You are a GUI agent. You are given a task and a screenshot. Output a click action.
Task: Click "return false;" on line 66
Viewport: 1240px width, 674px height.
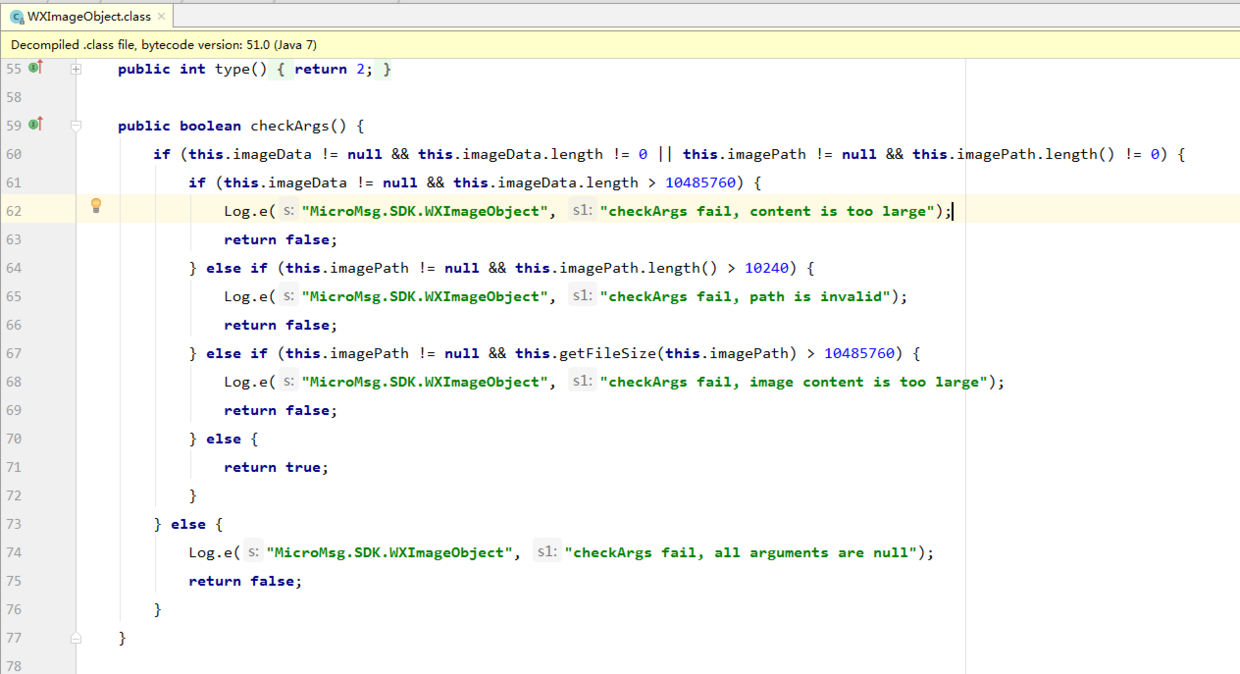pos(281,325)
